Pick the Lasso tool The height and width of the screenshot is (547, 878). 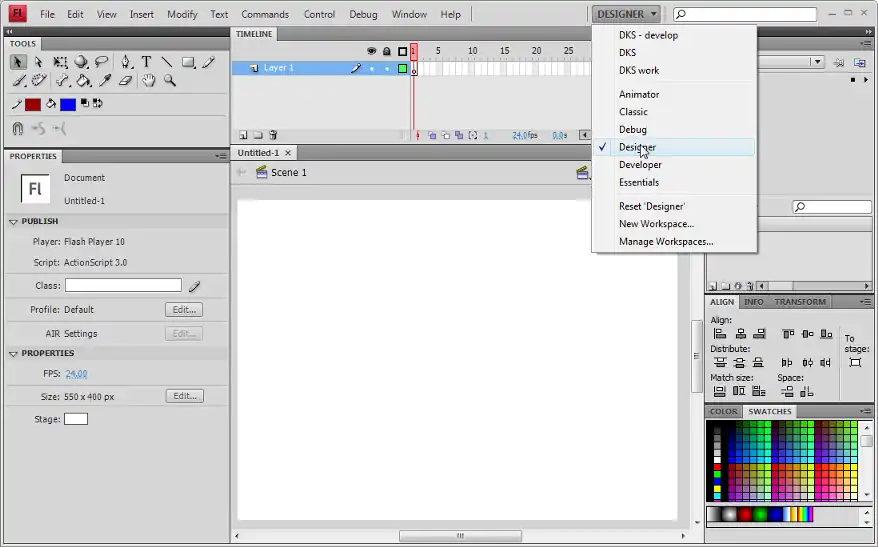point(102,62)
